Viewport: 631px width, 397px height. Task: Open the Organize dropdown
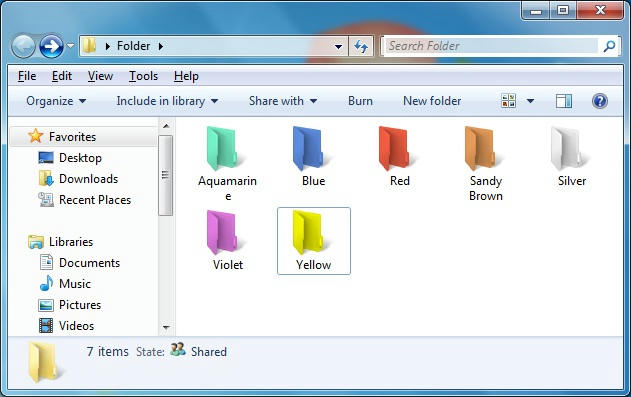pos(56,101)
